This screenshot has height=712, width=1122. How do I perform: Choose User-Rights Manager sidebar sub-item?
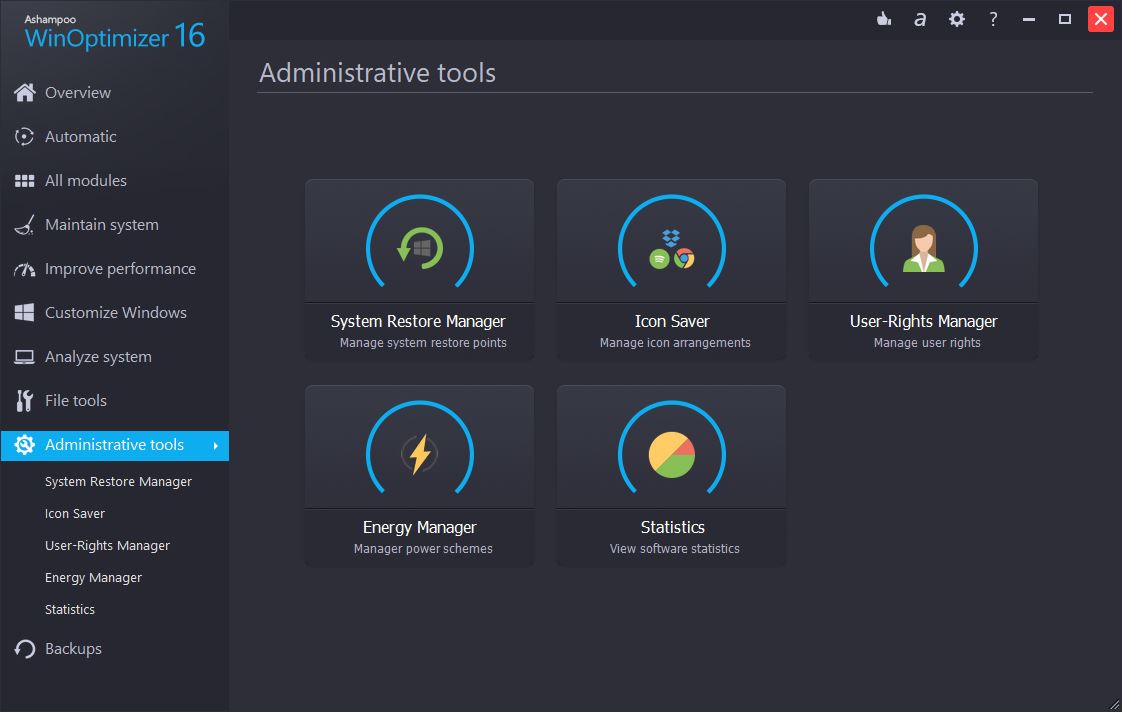coord(107,546)
